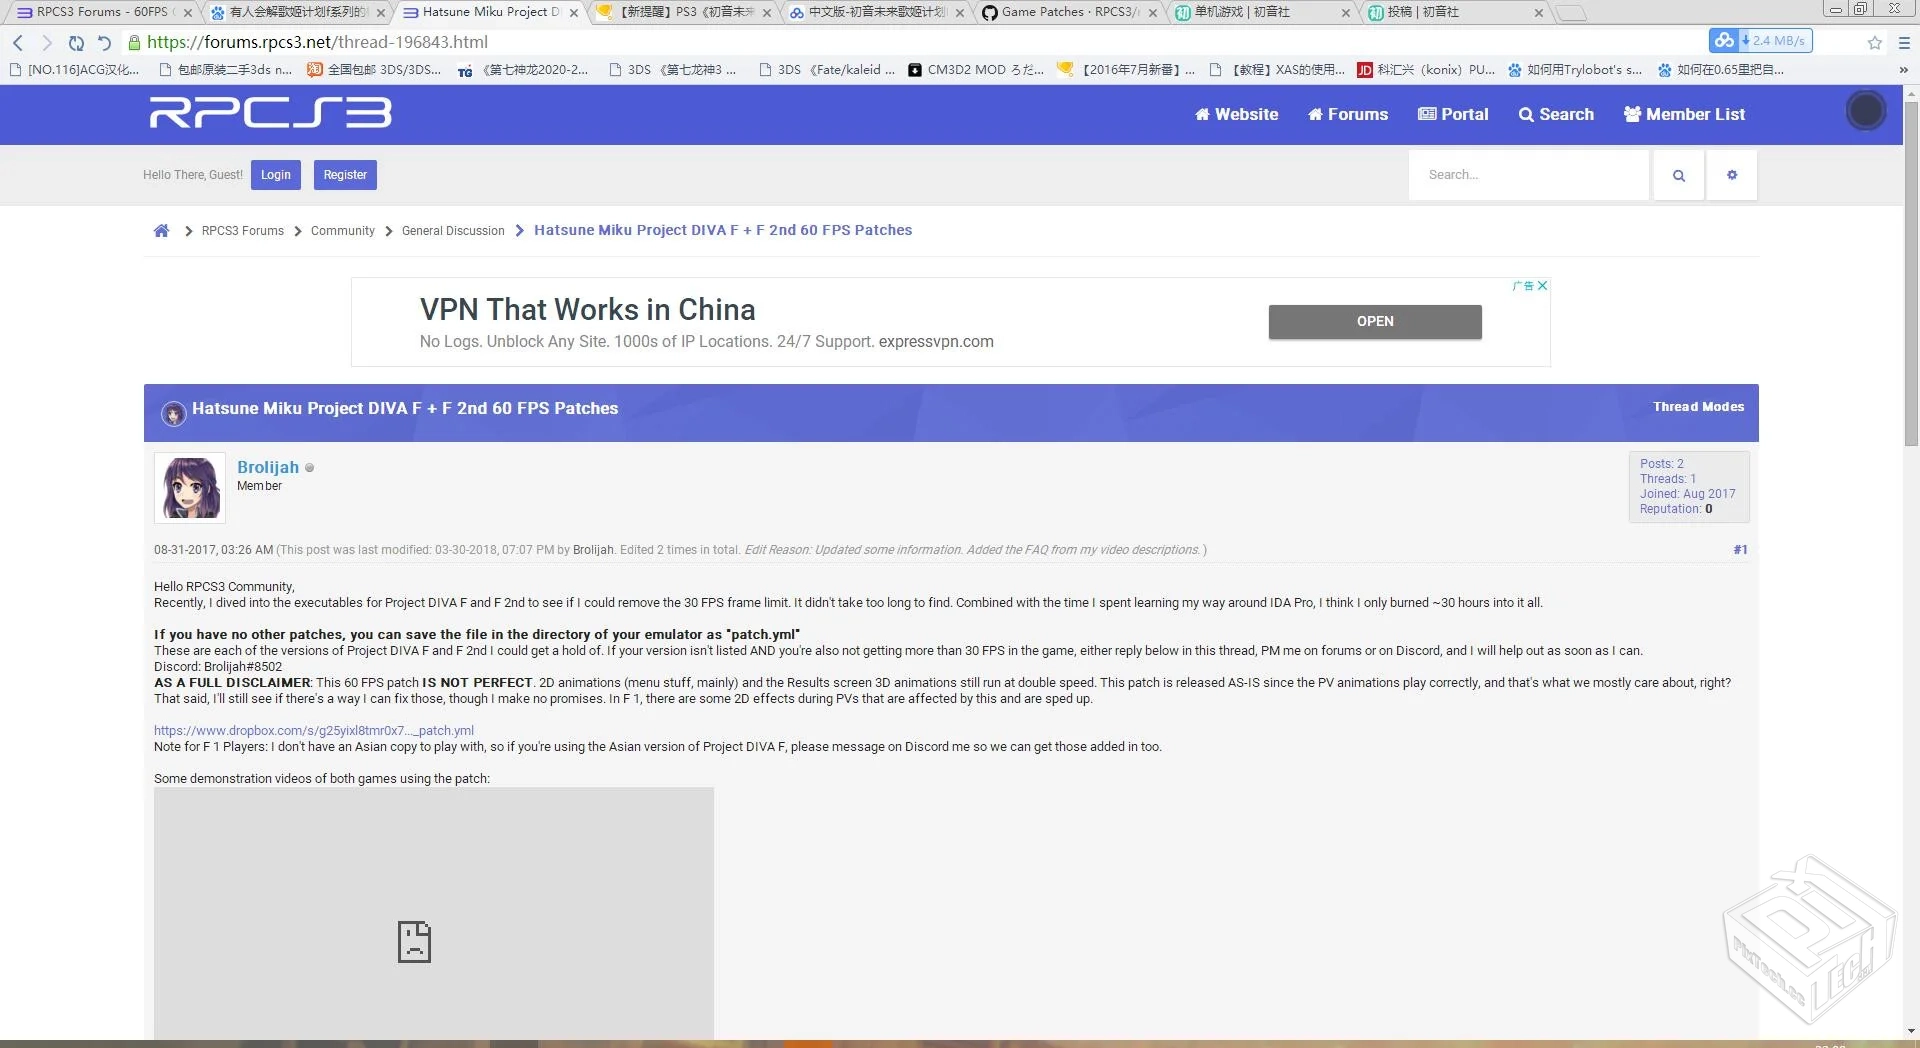Click the search magnifier button

pyautogui.click(x=1678, y=175)
